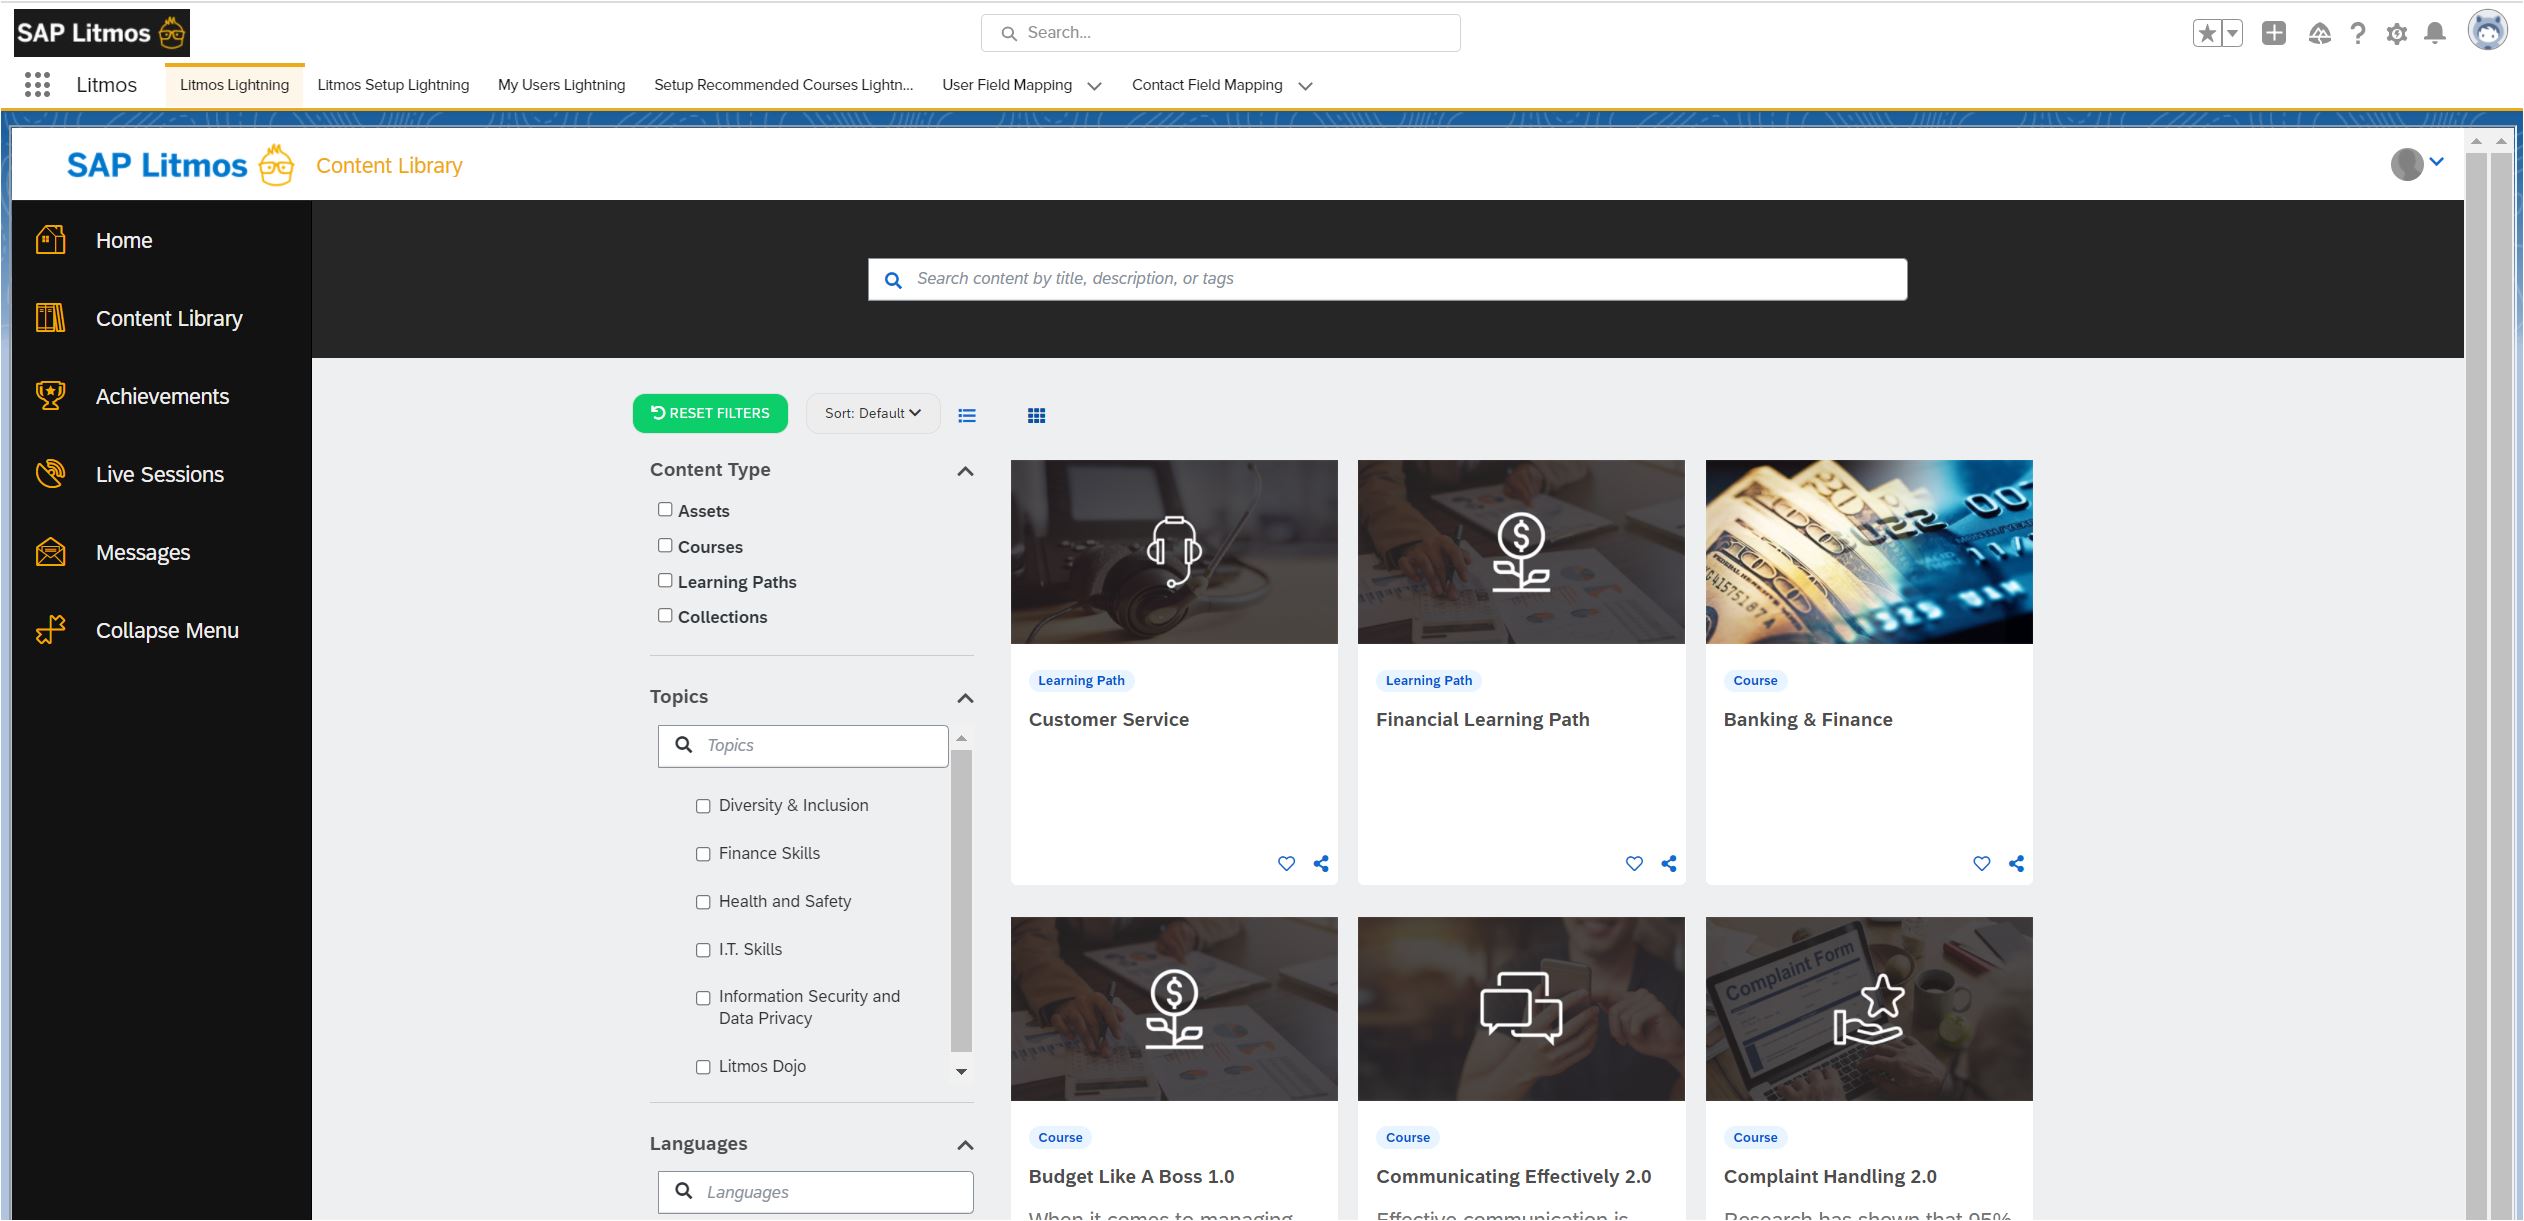Open Live Sessions in the sidebar
Image resolution: width=2524 pixels, height=1221 pixels.
click(159, 474)
